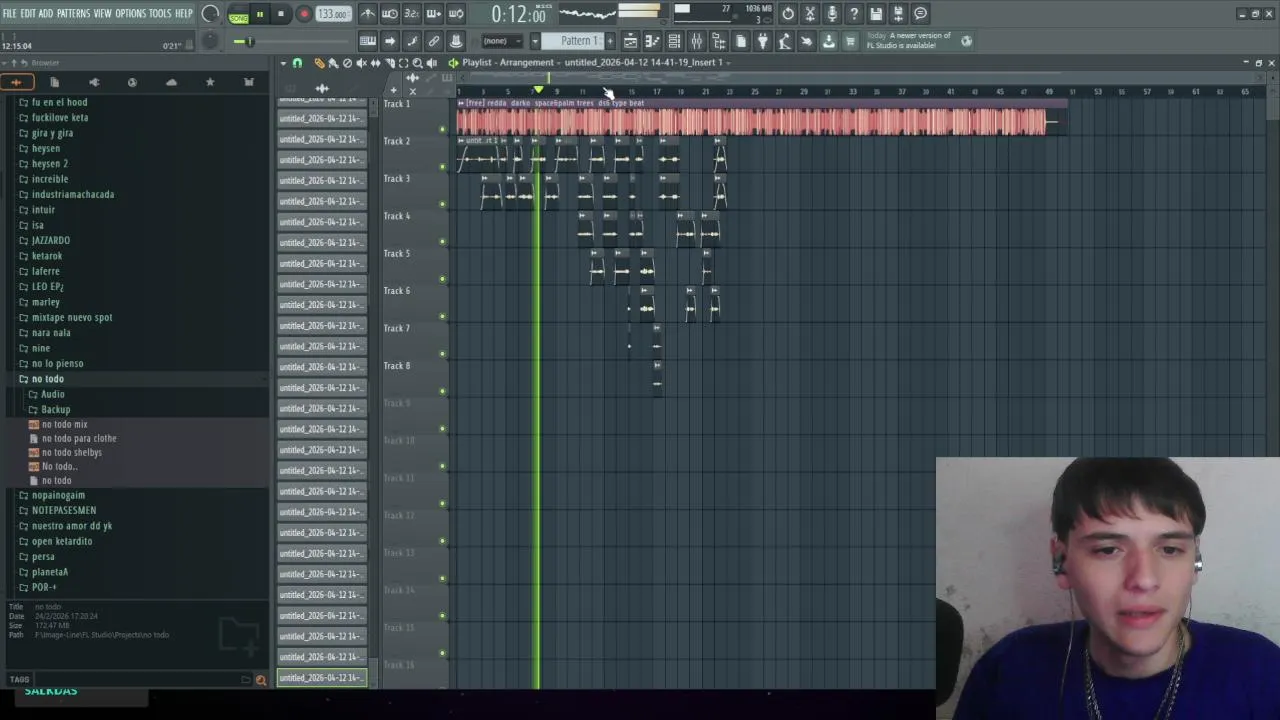The image size is (1280, 720).
Task: Select the playlist Zoom magnifier tool
Action: [x=417, y=63]
